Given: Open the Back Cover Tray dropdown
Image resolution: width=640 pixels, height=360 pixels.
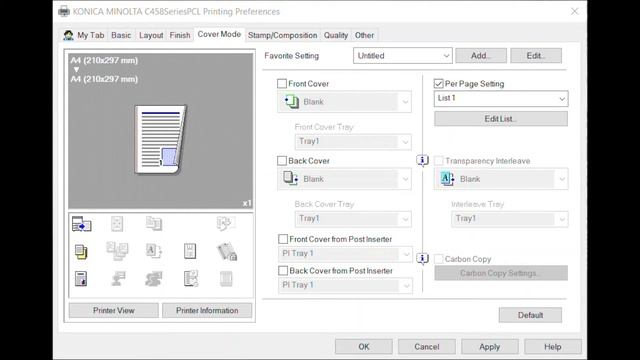Looking at the screenshot, I should click(x=353, y=218).
